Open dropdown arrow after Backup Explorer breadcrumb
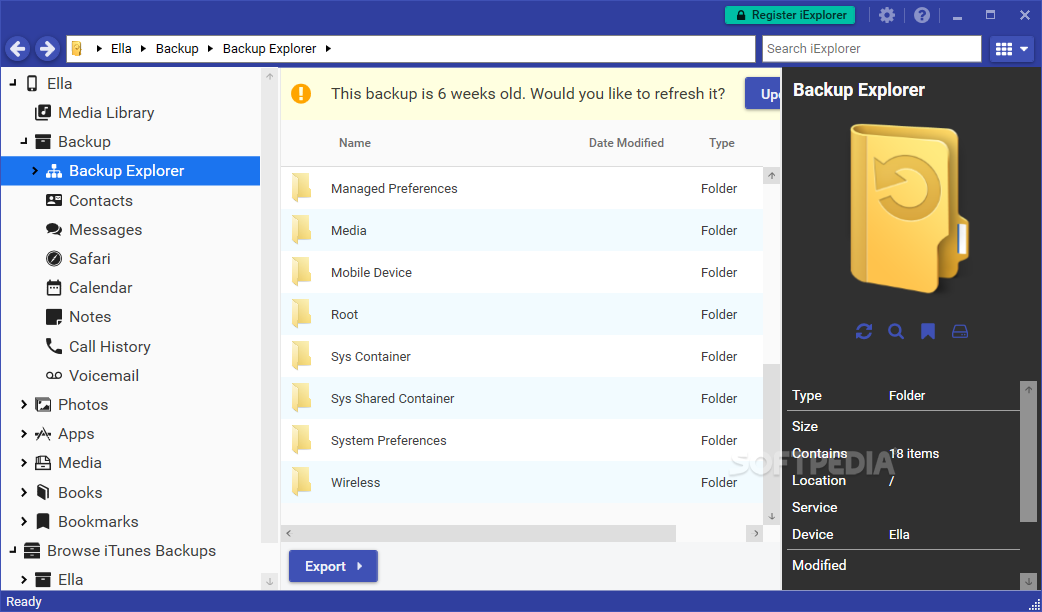The height and width of the screenshot is (612, 1042). (328, 49)
